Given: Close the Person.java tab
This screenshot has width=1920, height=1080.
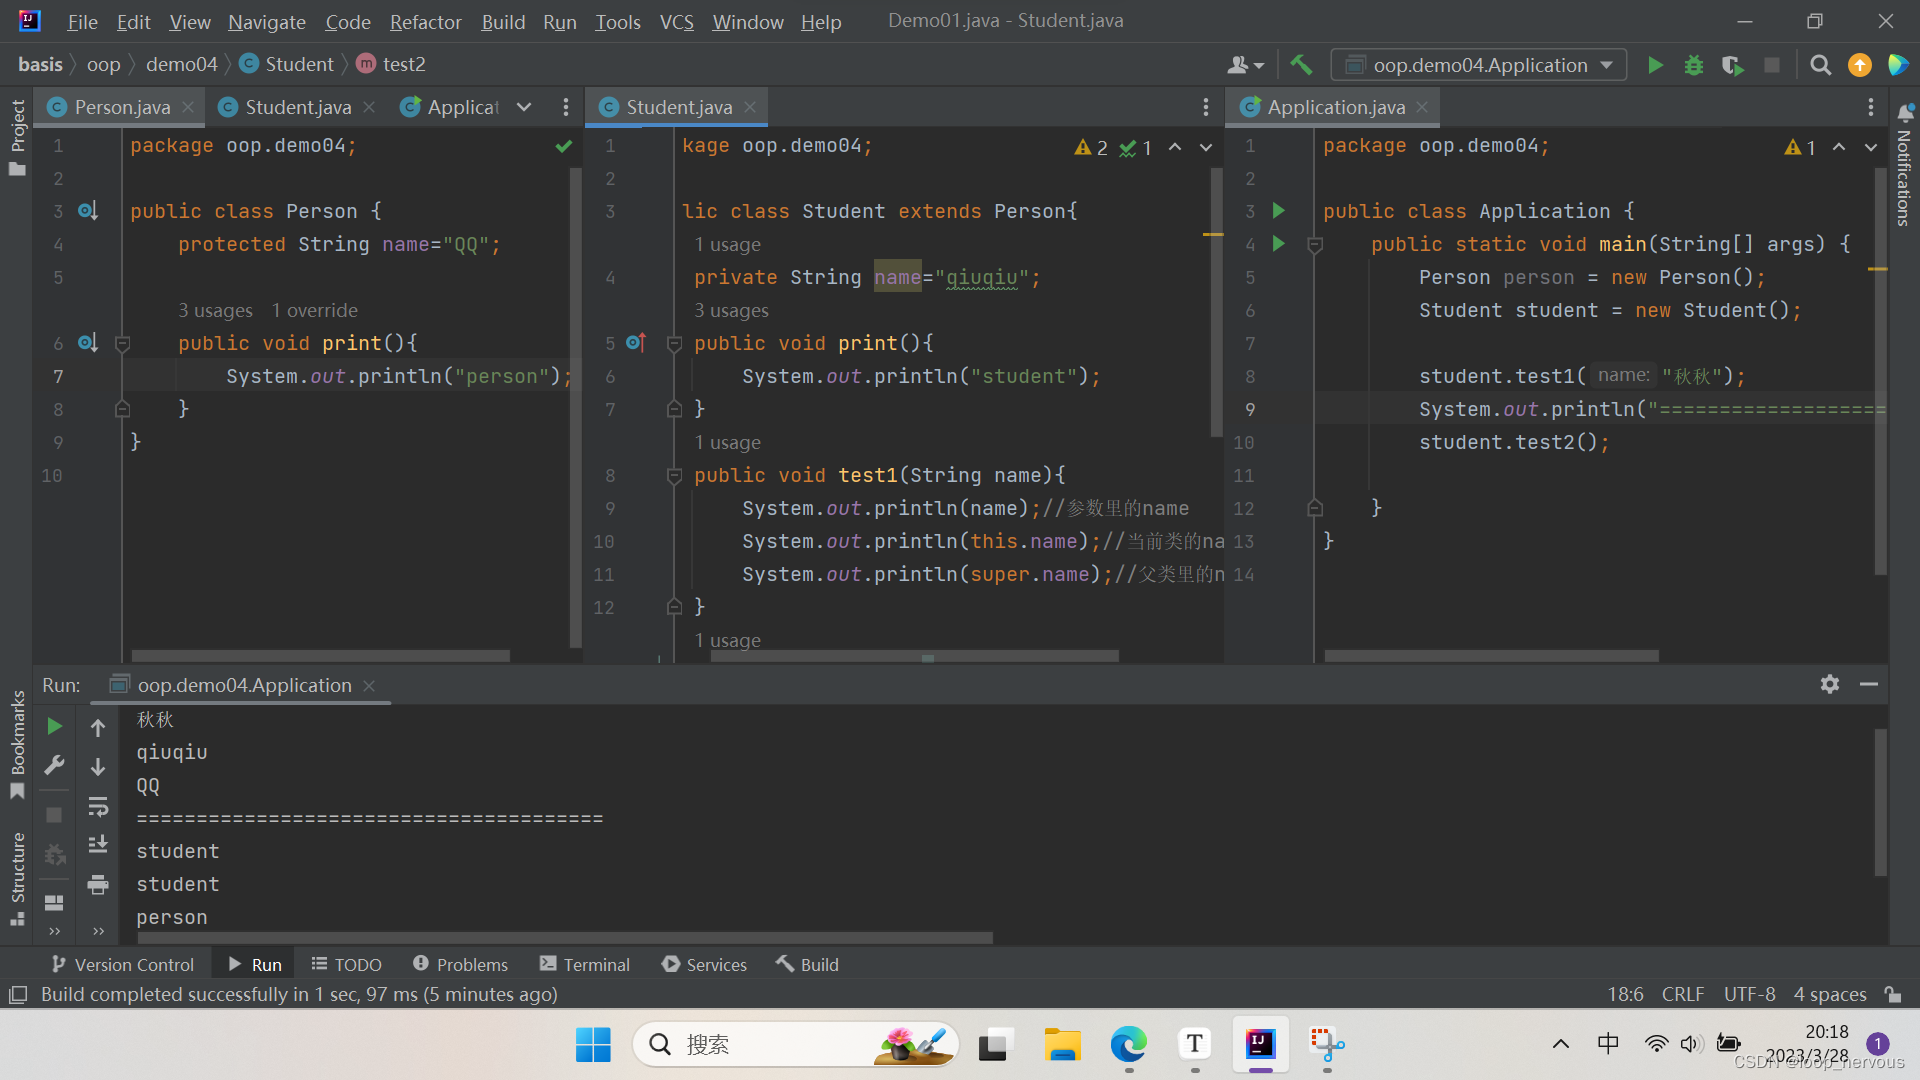Looking at the screenshot, I should point(188,107).
